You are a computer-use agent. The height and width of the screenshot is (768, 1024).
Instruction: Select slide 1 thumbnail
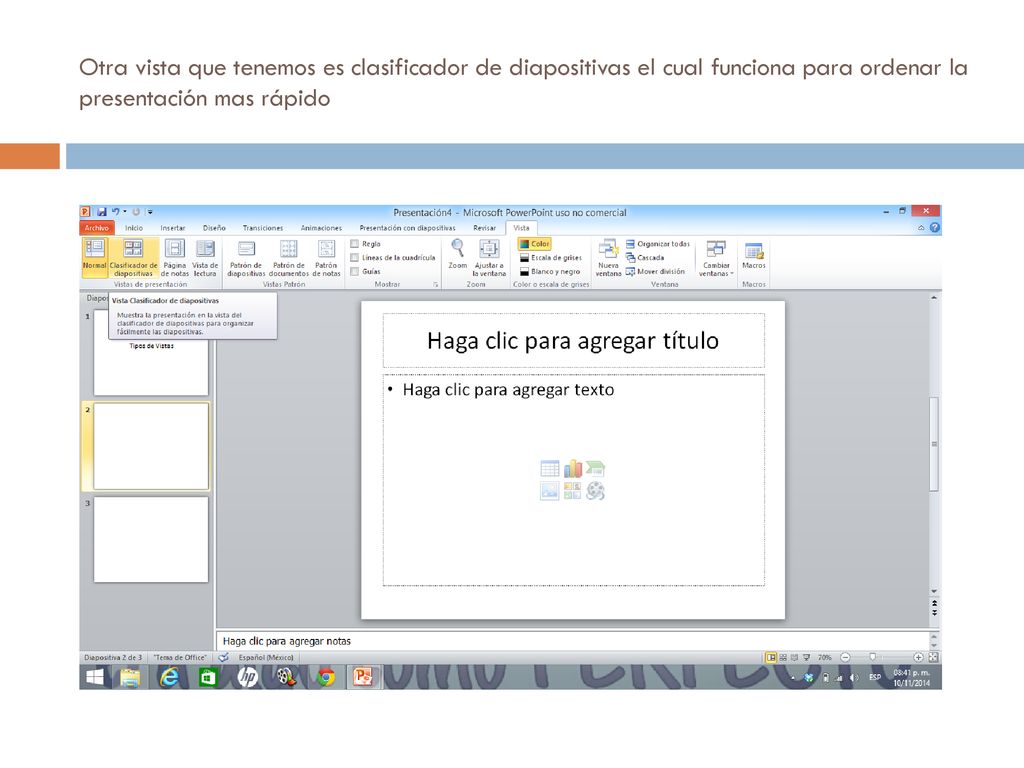point(151,353)
